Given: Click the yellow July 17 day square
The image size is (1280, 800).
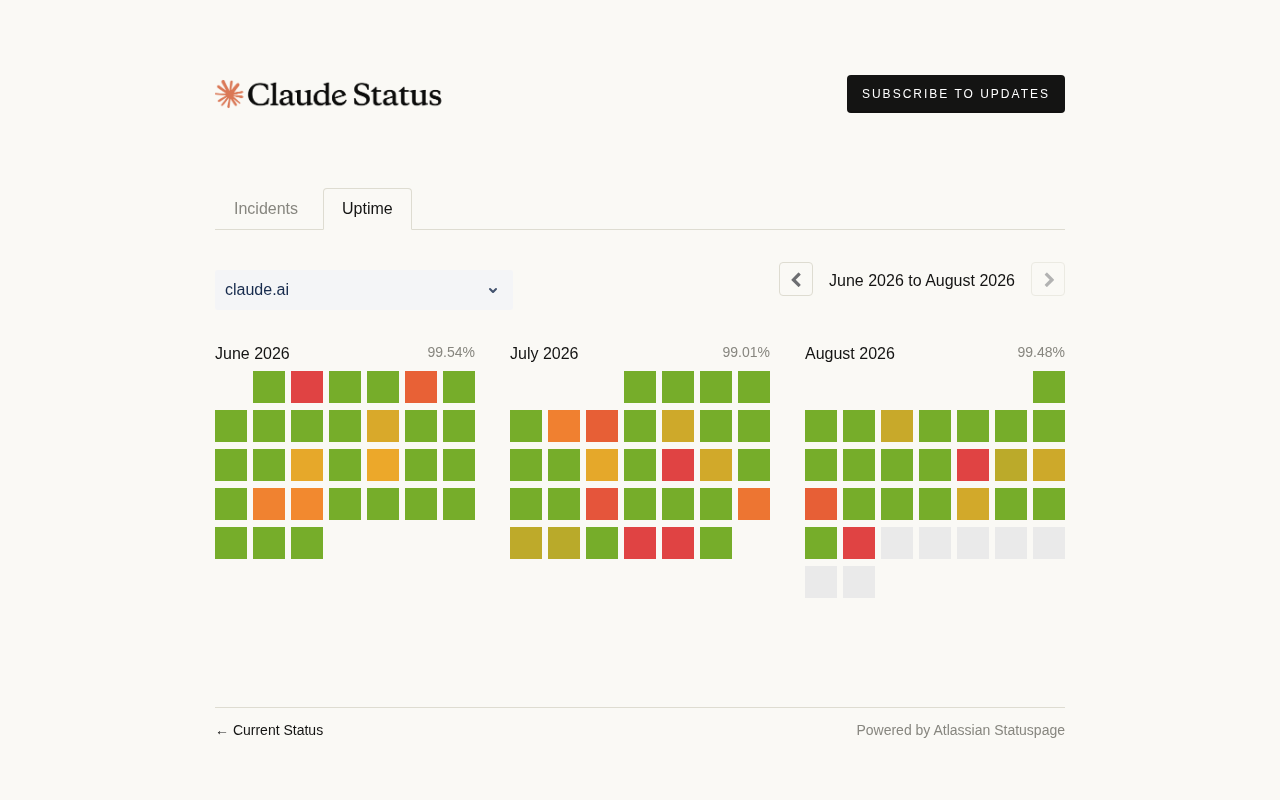Looking at the screenshot, I should [716, 465].
